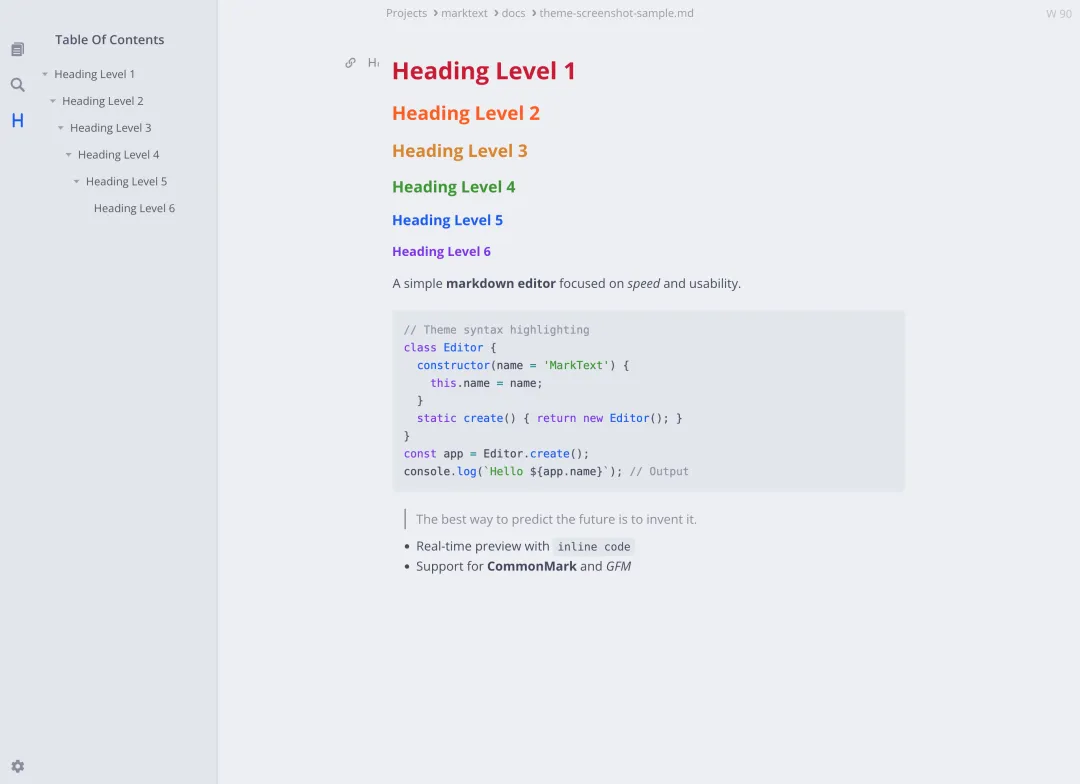The width and height of the screenshot is (1080, 784).
Task: Open the files sidebar panel icon
Action: (x=18, y=49)
